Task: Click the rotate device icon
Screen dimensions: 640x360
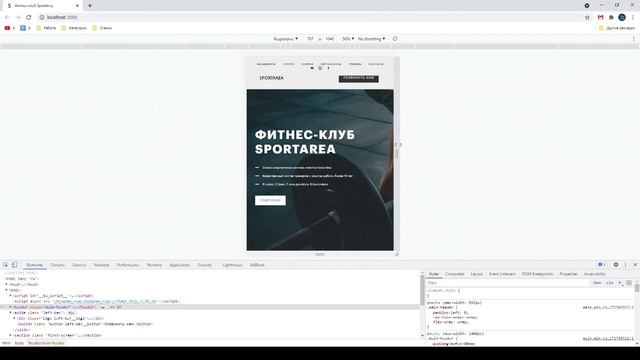Action: click(395, 39)
